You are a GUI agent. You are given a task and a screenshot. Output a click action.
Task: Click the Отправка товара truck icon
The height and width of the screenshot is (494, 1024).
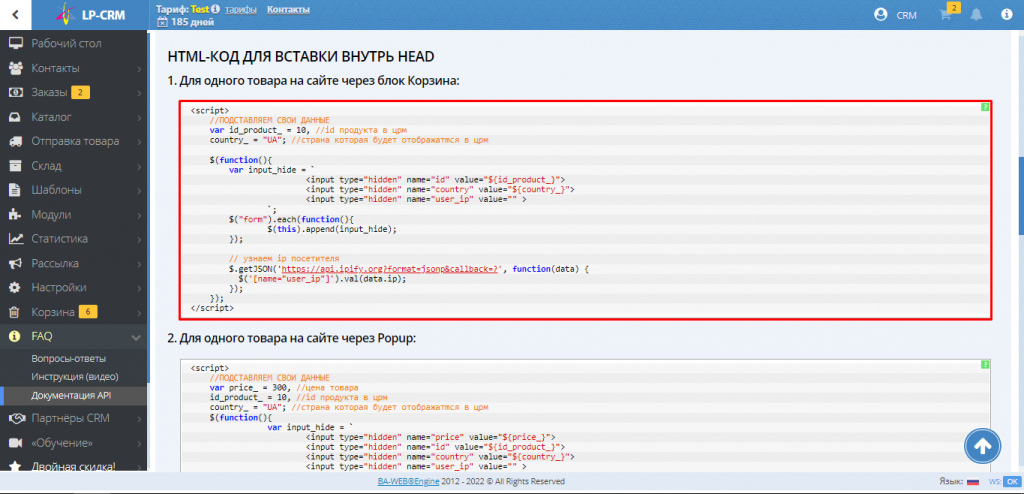[x=16, y=141]
